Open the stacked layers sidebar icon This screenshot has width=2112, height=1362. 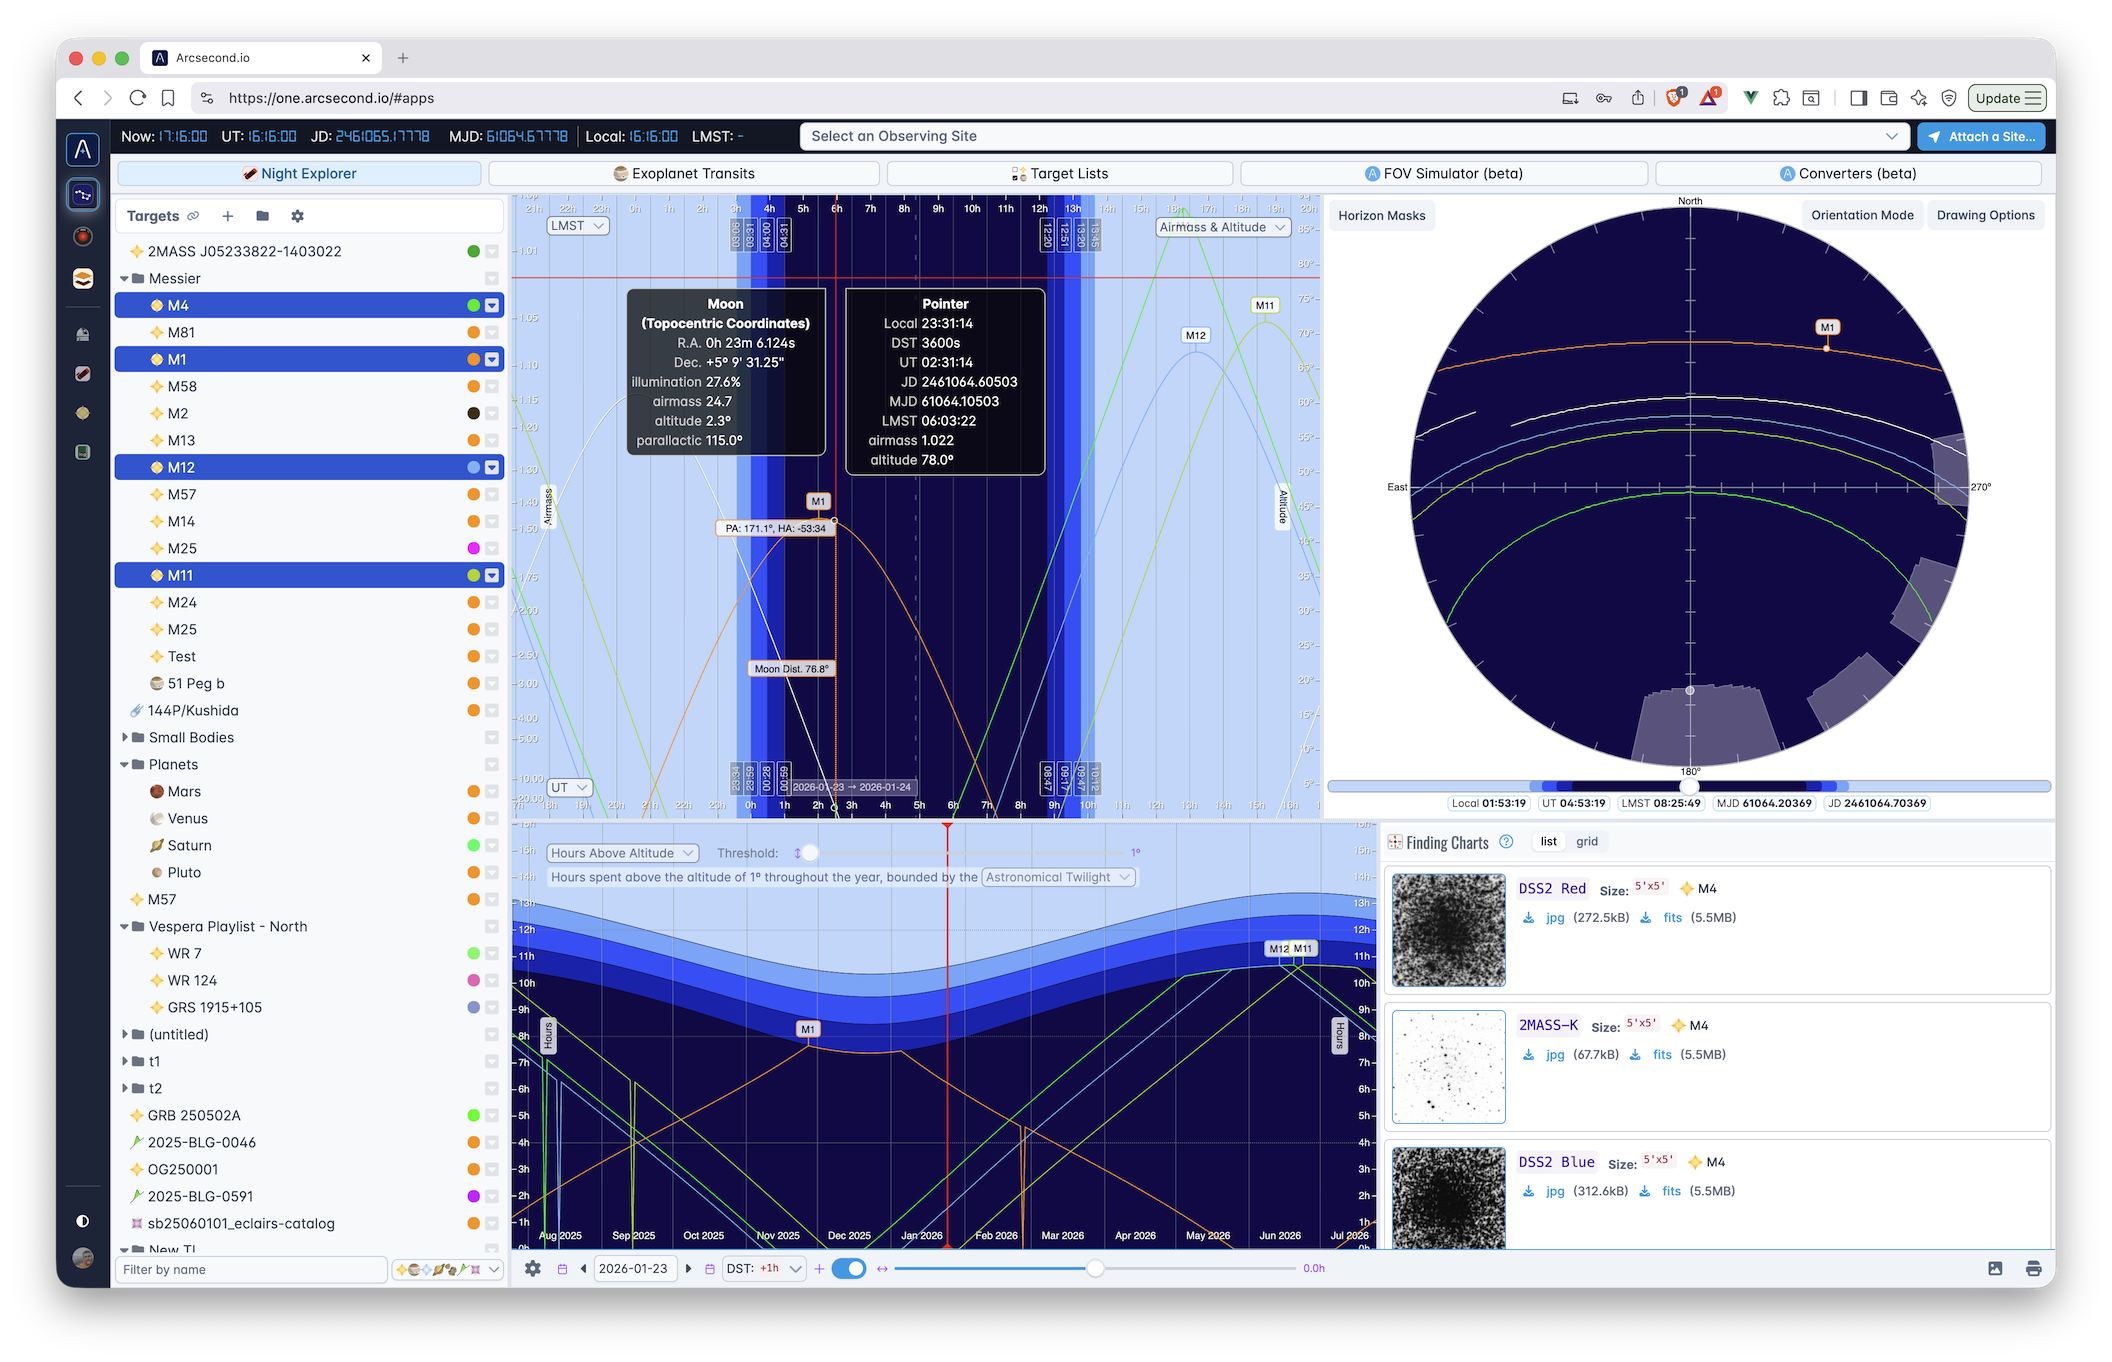(83, 279)
